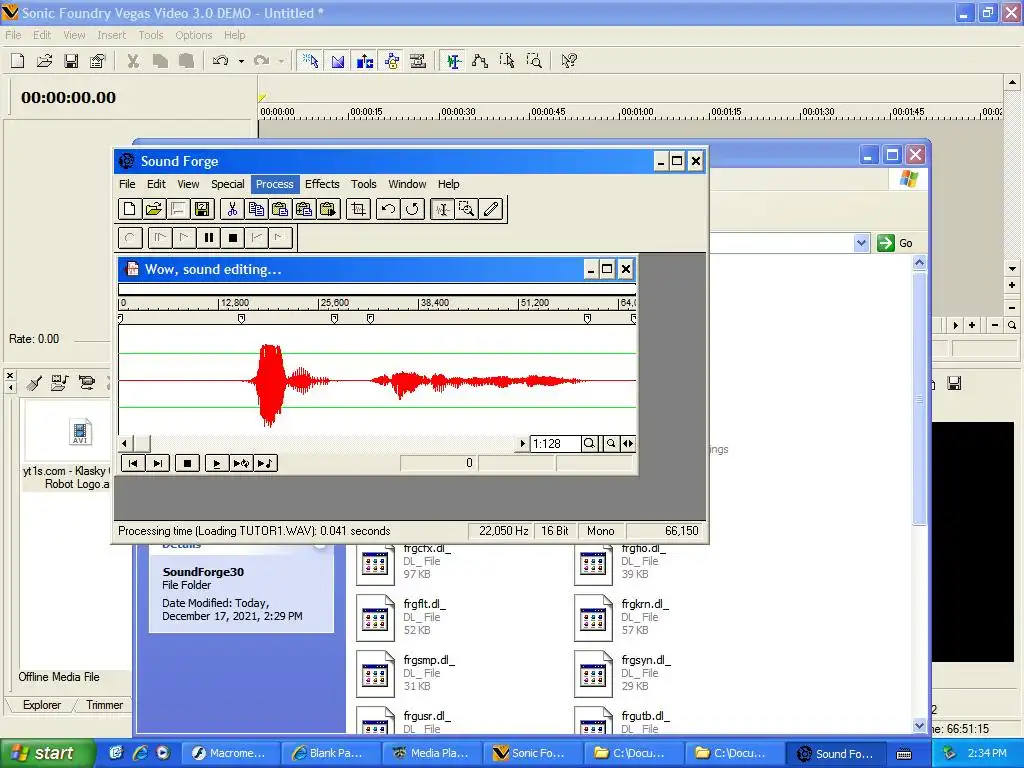
Task: Click New file icon in Sound Forge toolbar
Action: point(129,209)
